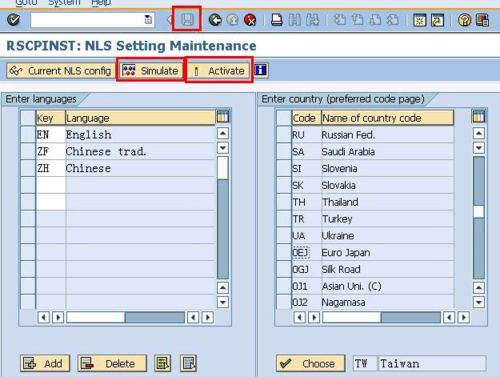Click Name of country code header
This screenshot has width=500, height=377.
pyautogui.click(x=387, y=118)
